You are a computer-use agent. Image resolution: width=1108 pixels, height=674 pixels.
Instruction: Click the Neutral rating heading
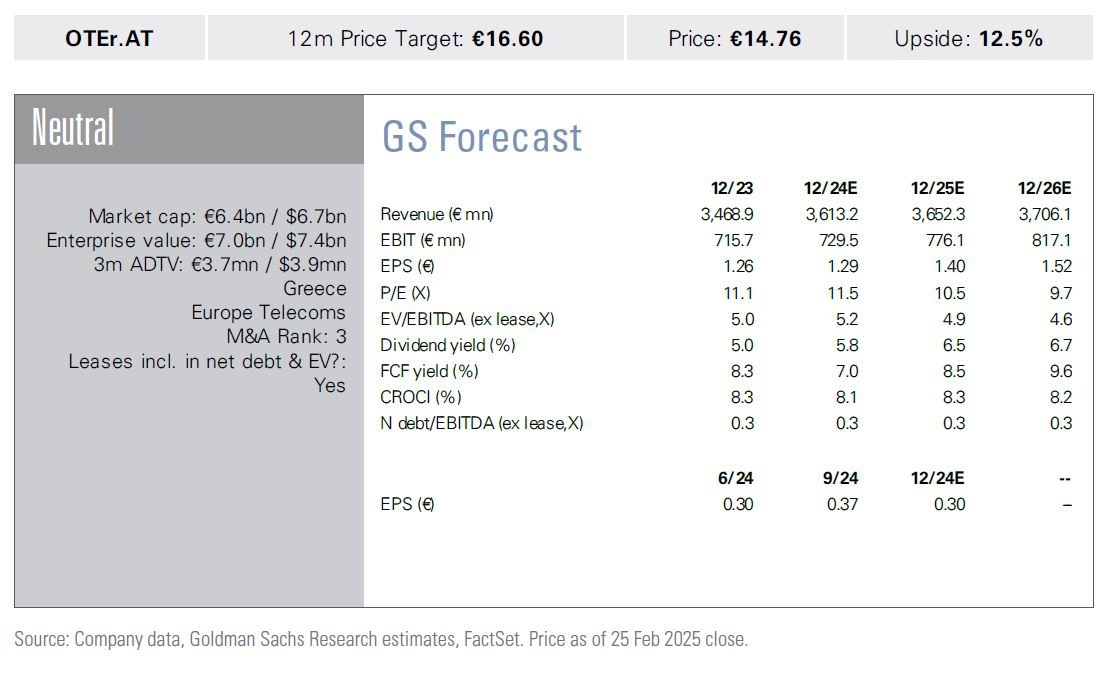pos(73,129)
